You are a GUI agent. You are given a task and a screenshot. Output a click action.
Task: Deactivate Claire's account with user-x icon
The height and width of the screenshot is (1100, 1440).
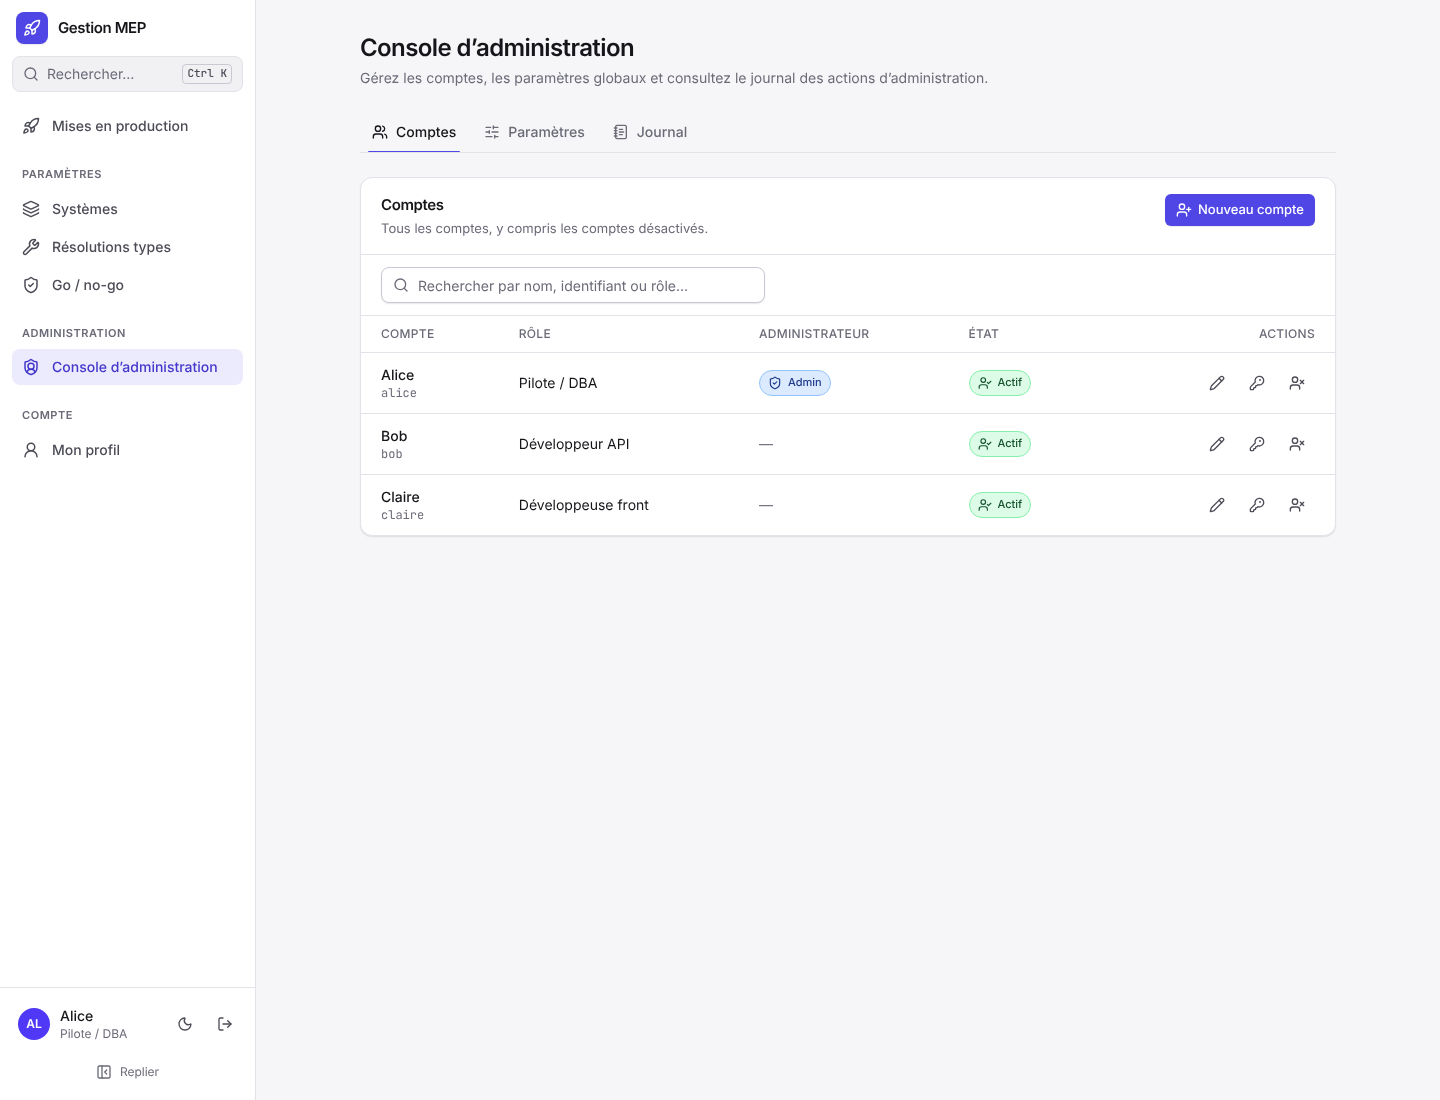pyautogui.click(x=1297, y=505)
